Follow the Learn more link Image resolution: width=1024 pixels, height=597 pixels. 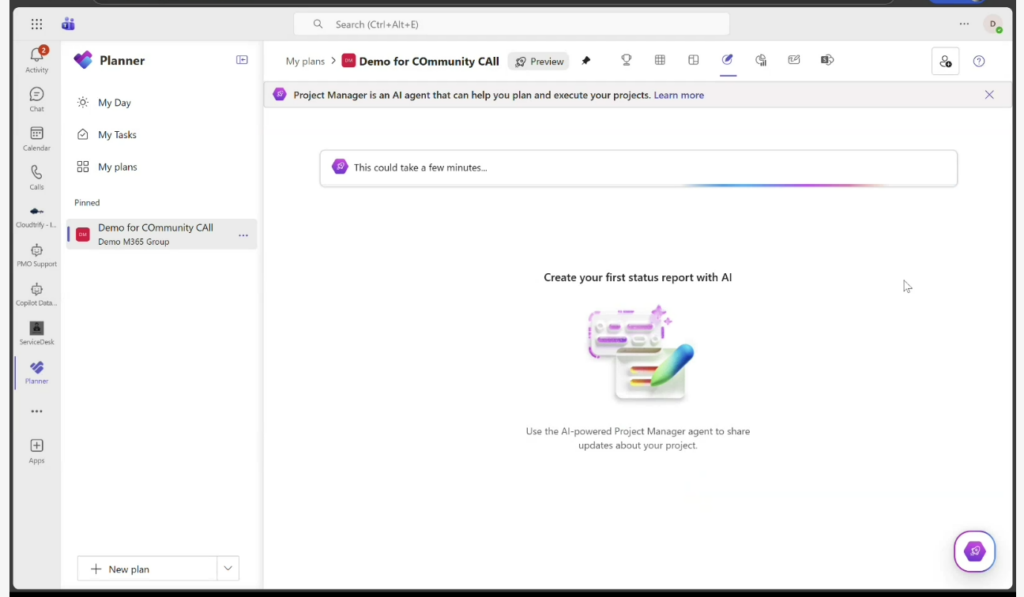679,95
